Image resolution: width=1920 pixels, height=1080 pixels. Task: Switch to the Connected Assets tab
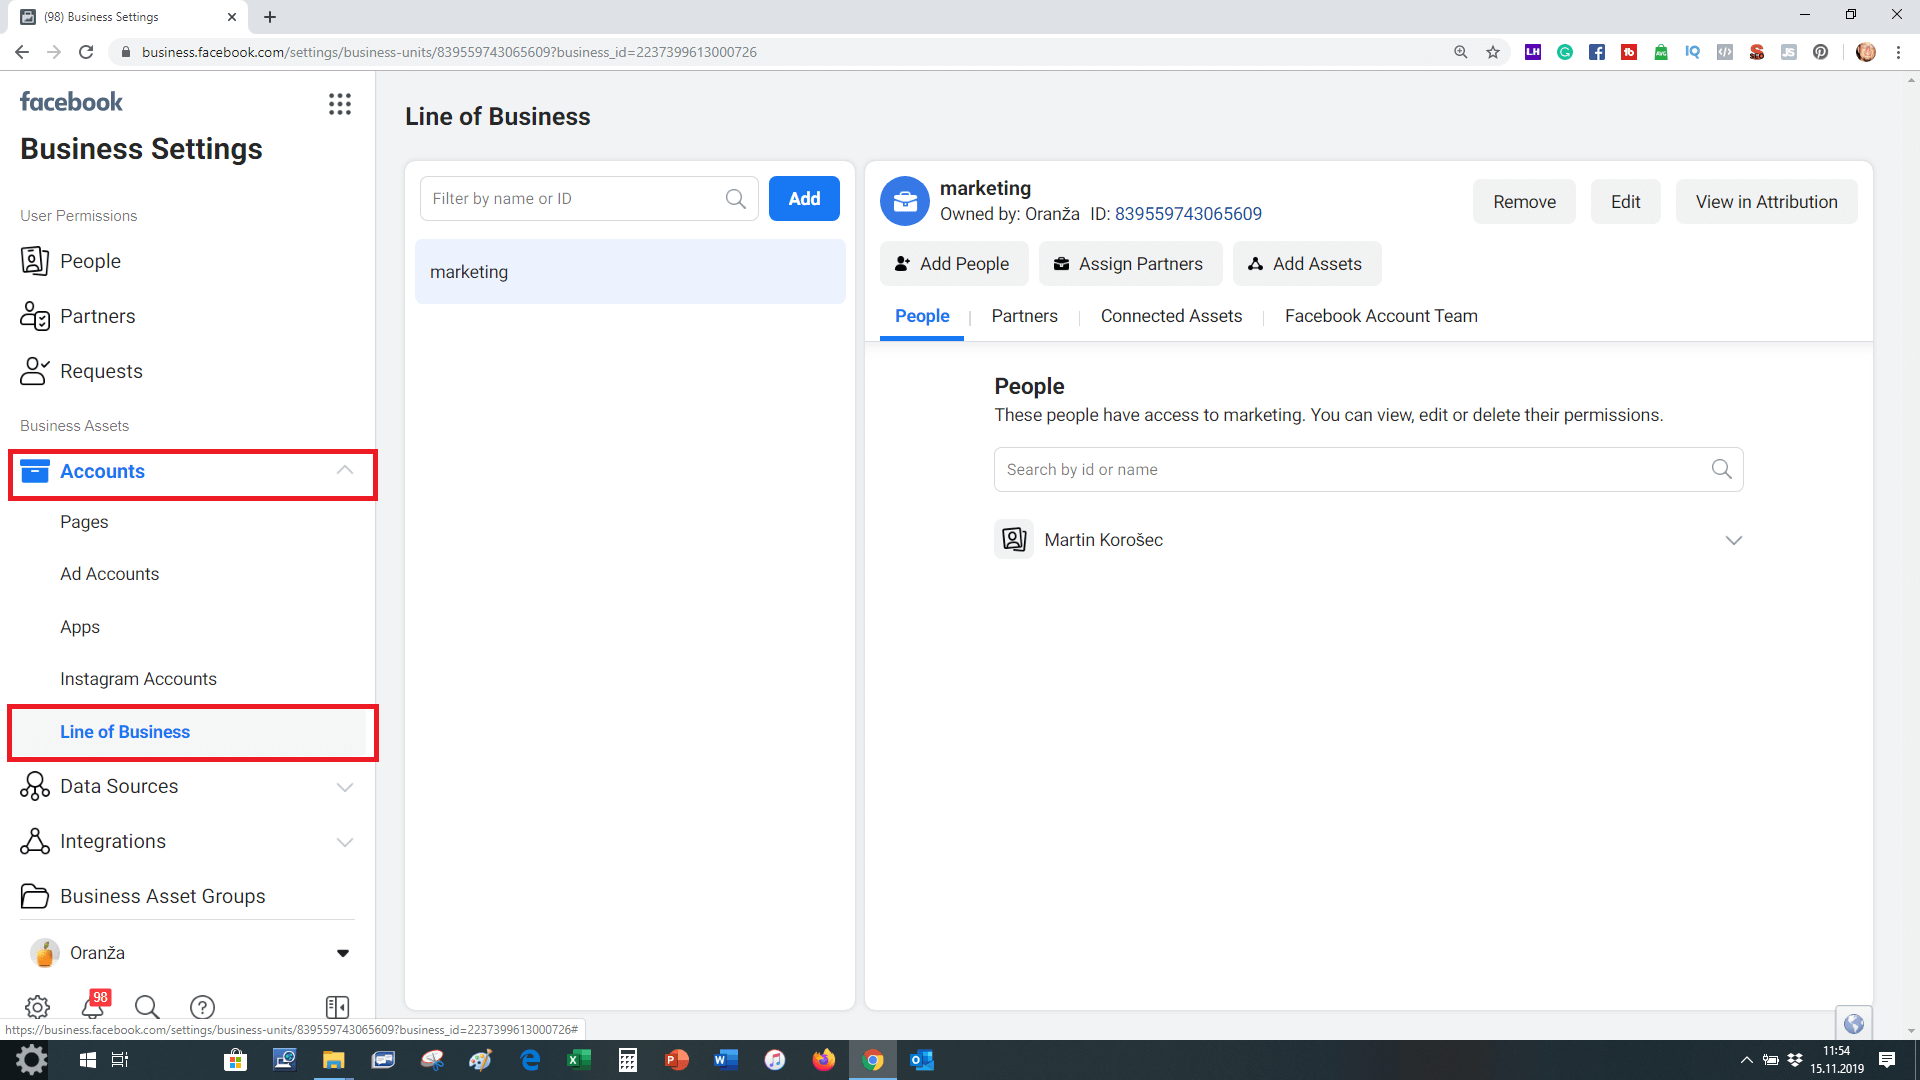(x=1171, y=316)
